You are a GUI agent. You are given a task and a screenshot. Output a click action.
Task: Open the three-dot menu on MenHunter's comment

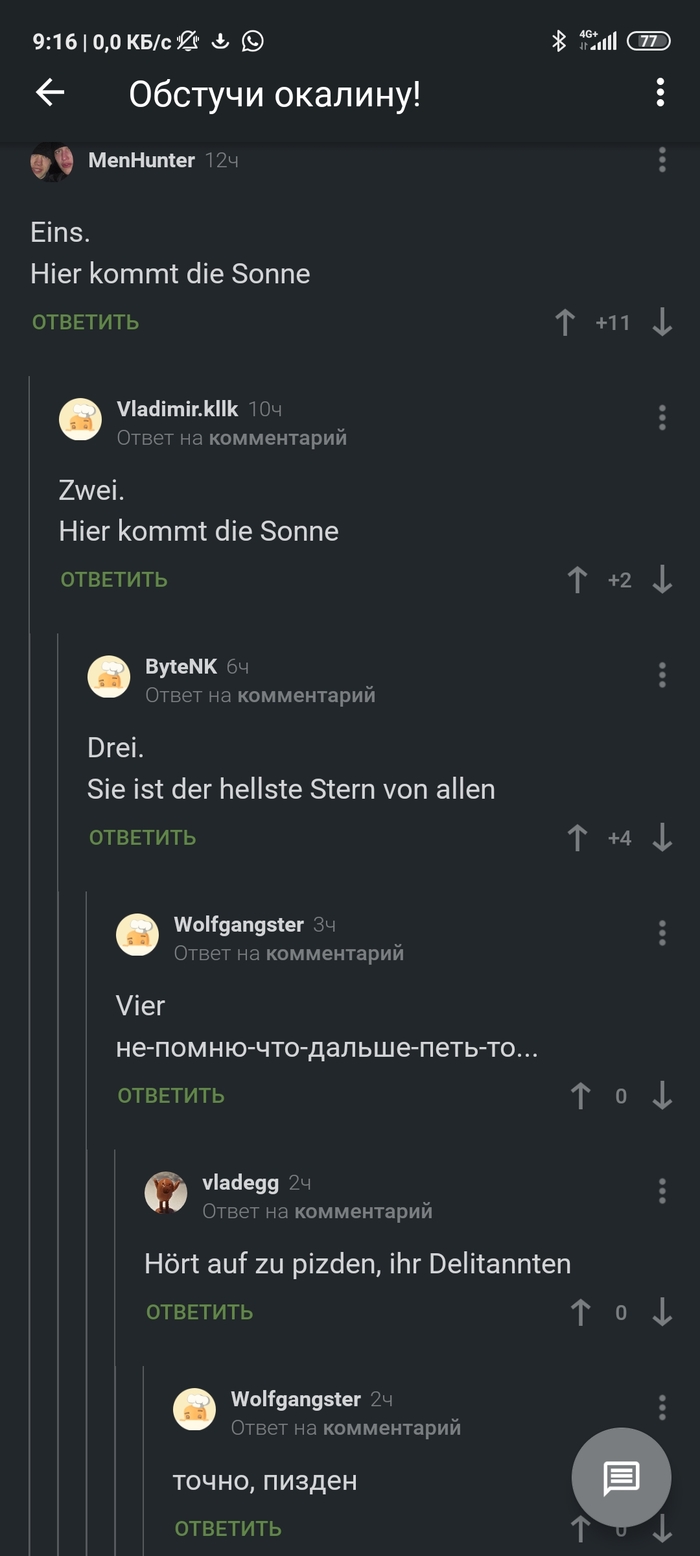click(x=662, y=160)
